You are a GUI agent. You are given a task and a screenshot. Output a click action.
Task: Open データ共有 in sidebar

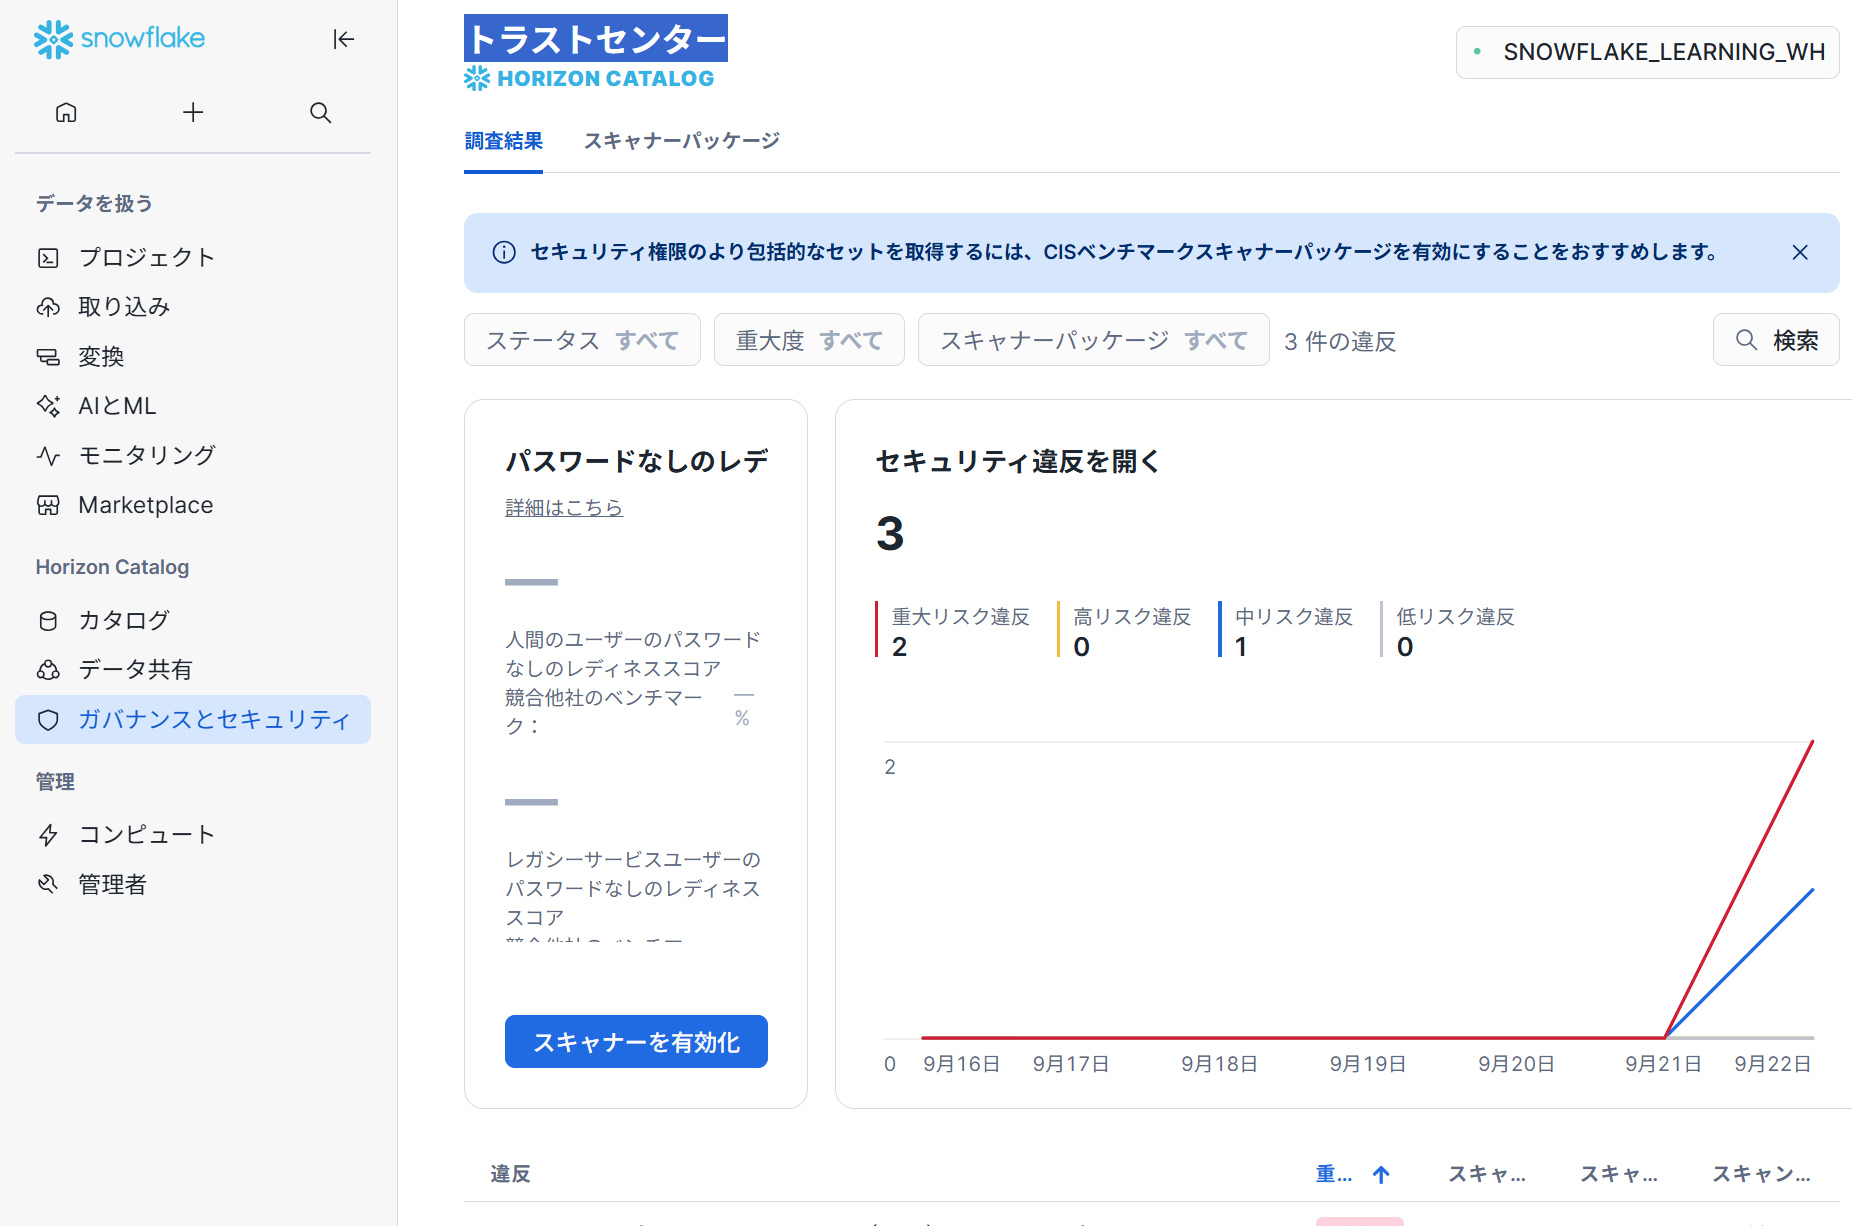pyautogui.click(x=193, y=670)
